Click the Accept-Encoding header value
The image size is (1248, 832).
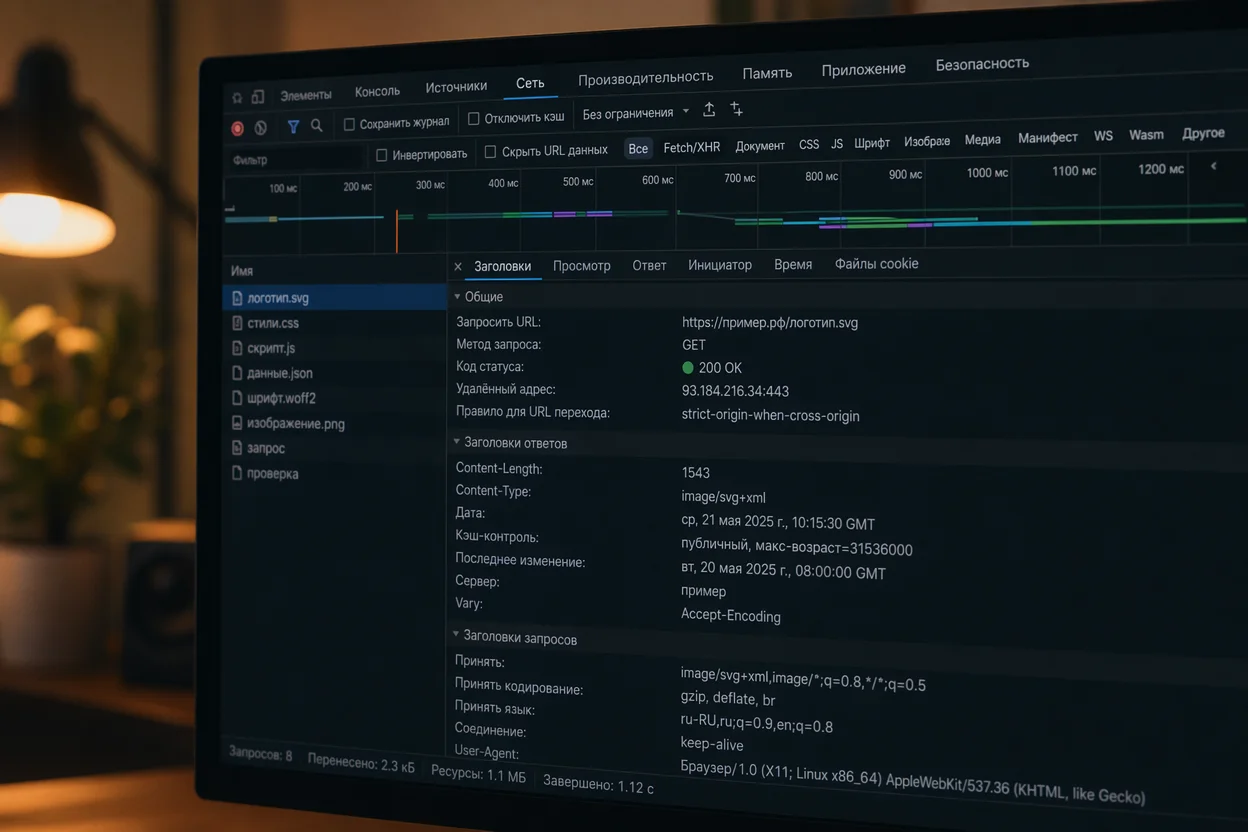tap(731, 616)
